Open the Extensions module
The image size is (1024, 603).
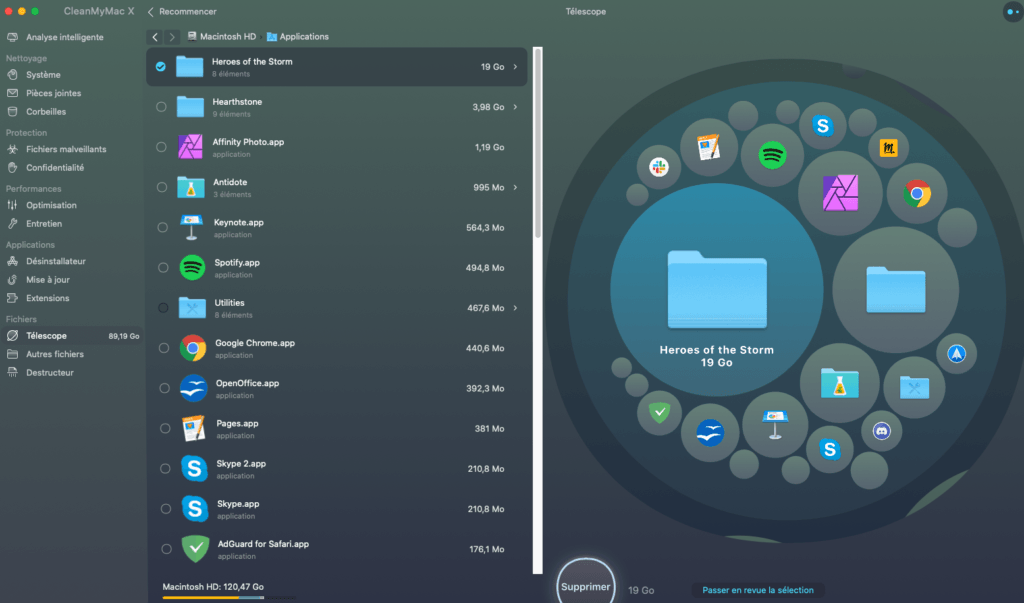coord(48,298)
